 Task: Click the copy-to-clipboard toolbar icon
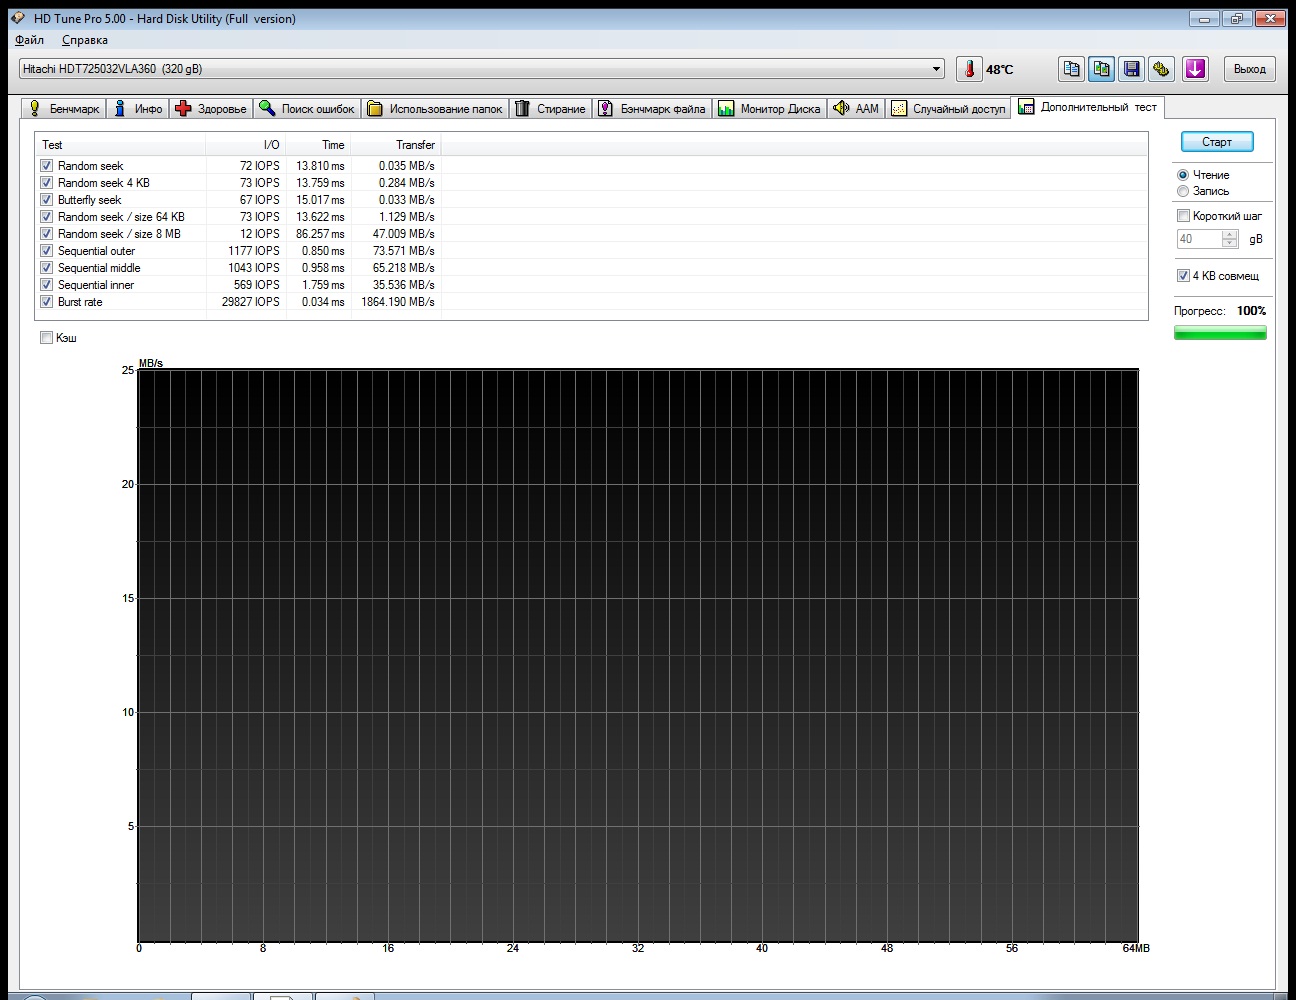[1071, 69]
